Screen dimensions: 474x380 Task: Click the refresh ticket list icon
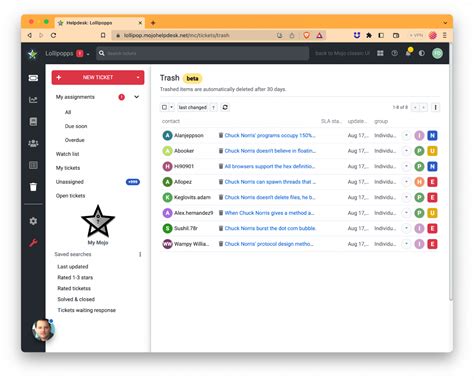point(225,107)
